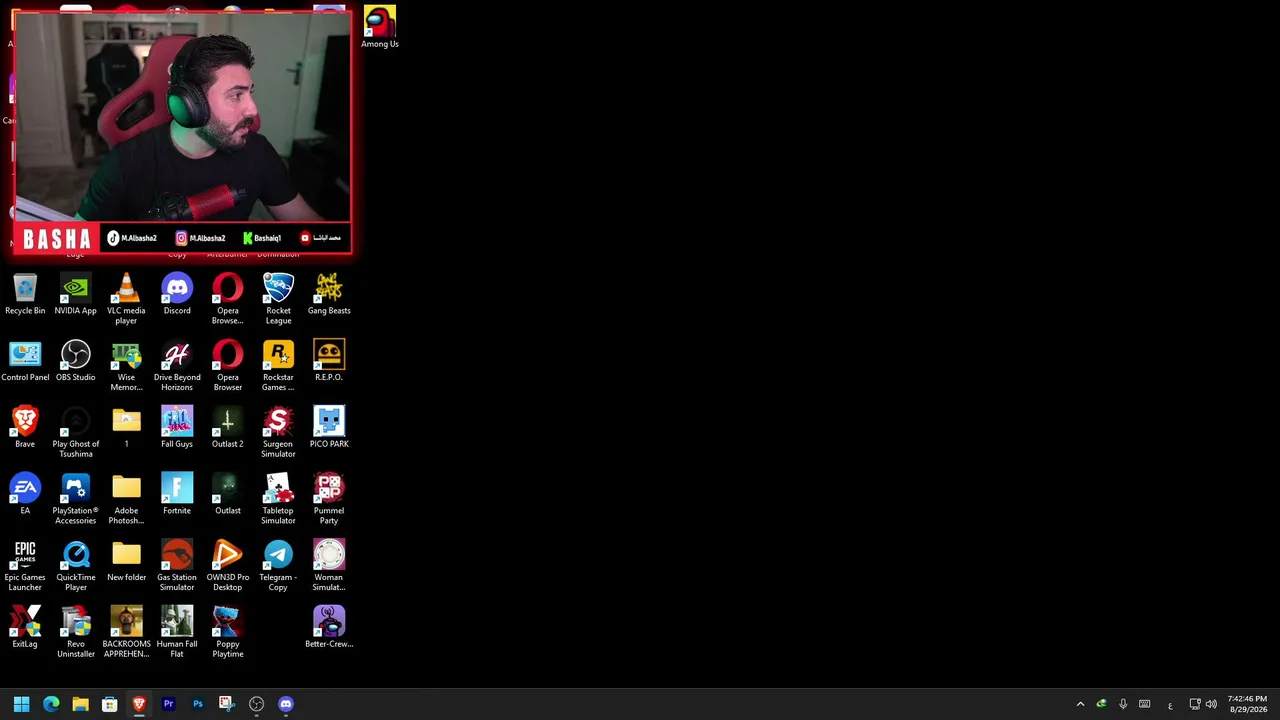Image resolution: width=1280 pixels, height=720 pixels.
Task: Switch to OBS Studio on the taskbar
Action: 256,704
